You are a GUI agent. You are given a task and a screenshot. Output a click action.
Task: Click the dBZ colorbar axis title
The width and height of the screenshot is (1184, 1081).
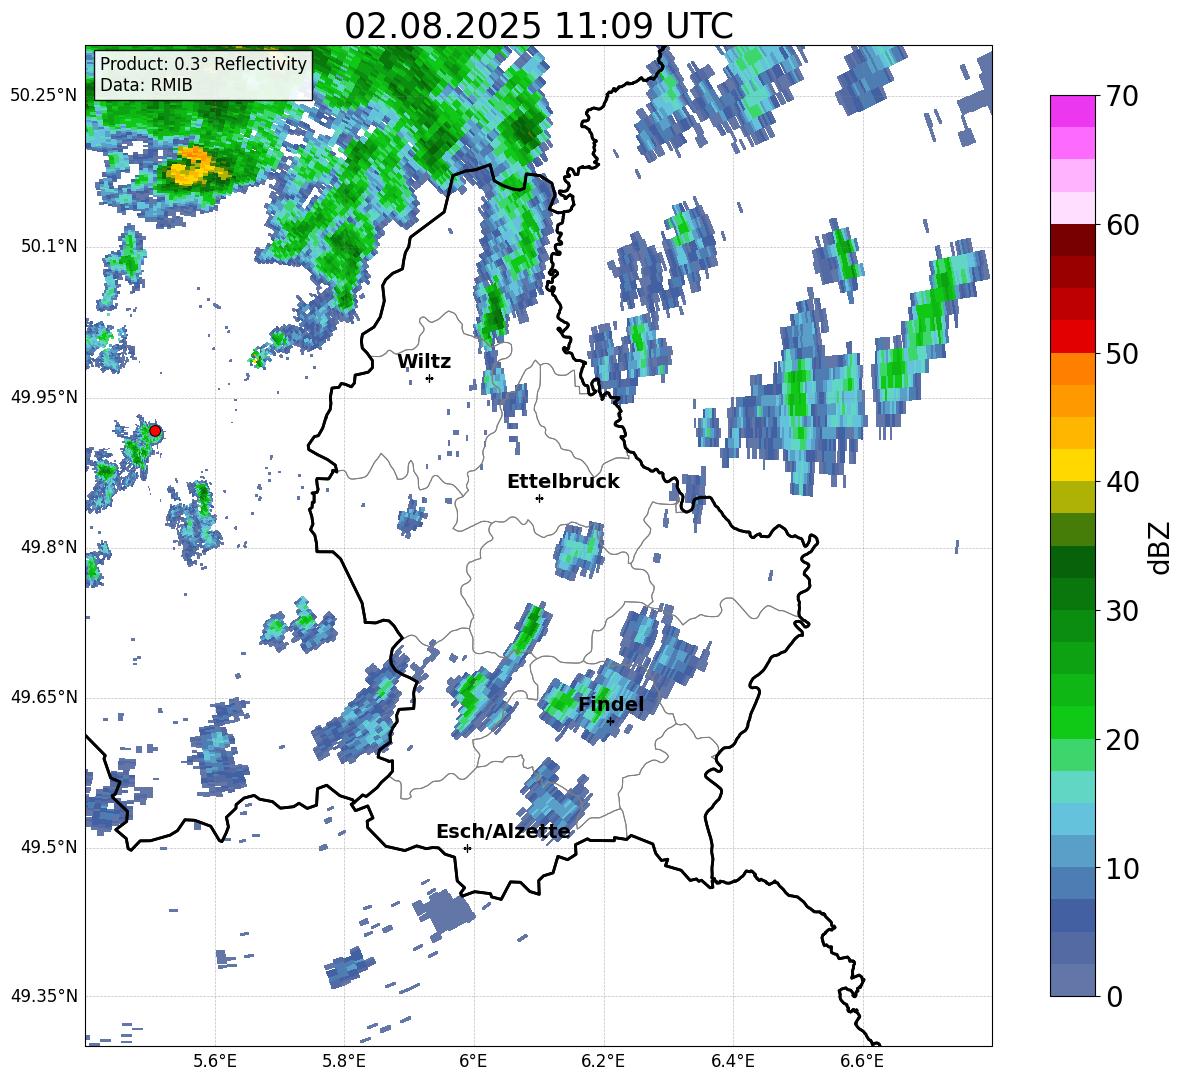click(1161, 547)
